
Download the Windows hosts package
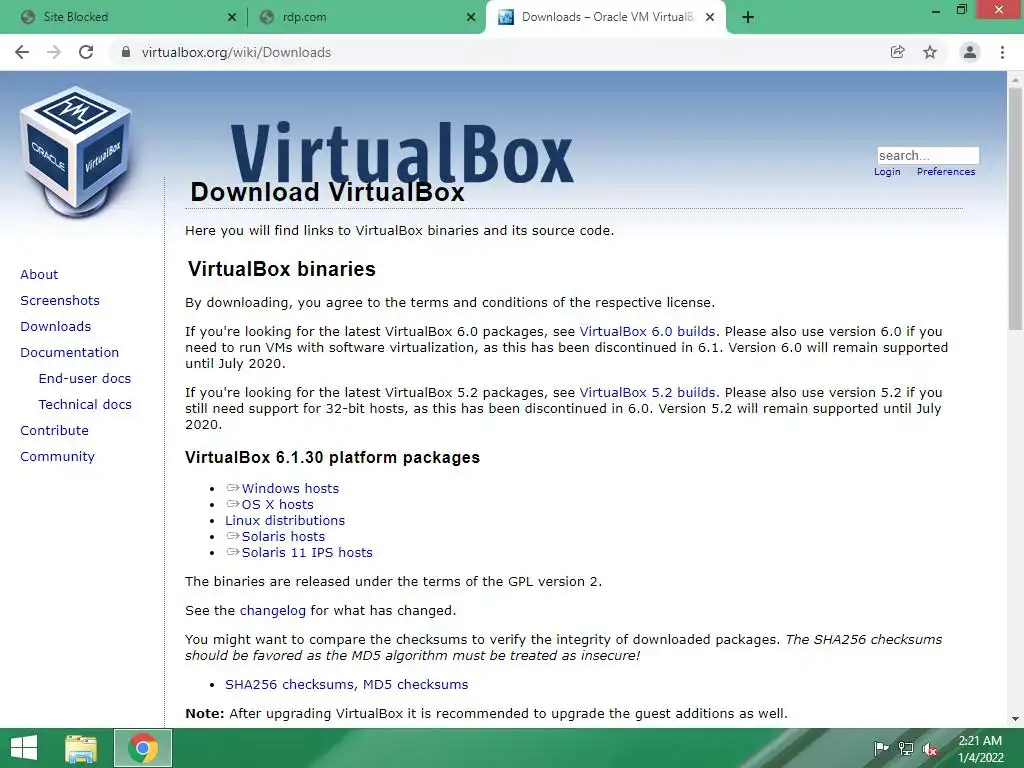[x=290, y=488]
